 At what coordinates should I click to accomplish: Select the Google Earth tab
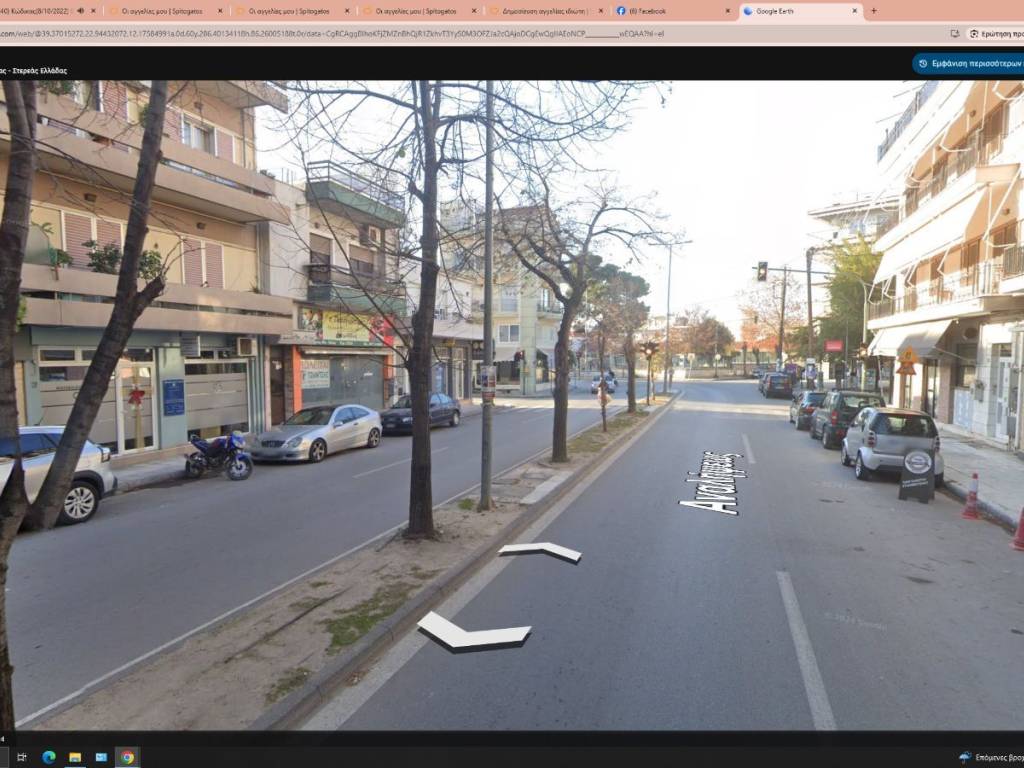795,11
